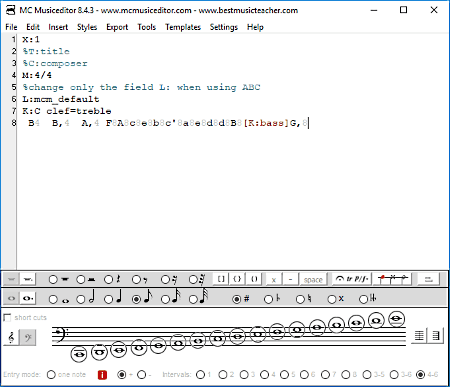This screenshot has height=387, width=450.
Task: Select the natural accidental radio
Action: tap(300, 299)
